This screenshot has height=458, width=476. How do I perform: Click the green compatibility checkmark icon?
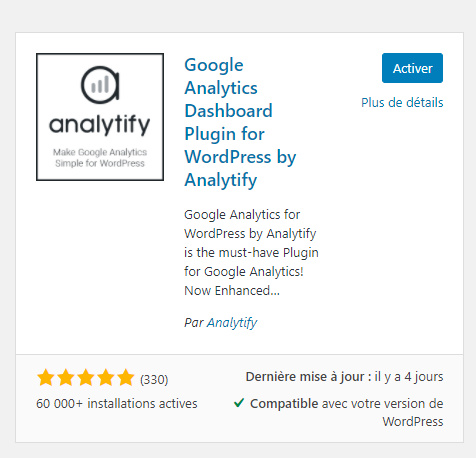pyautogui.click(x=239, y=403)
